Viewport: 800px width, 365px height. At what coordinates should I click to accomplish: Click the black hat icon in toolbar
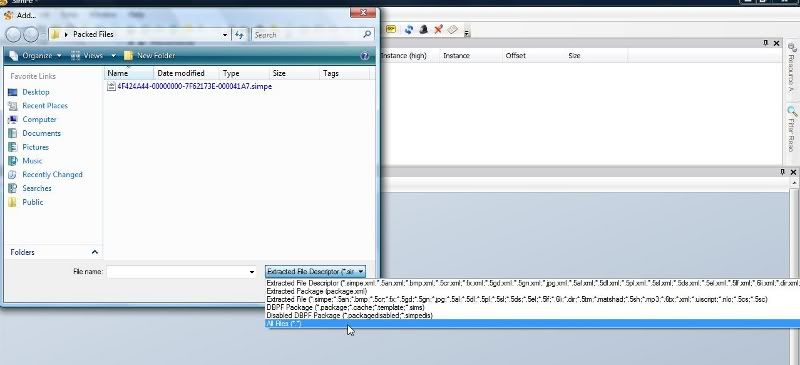coord(423,30)
